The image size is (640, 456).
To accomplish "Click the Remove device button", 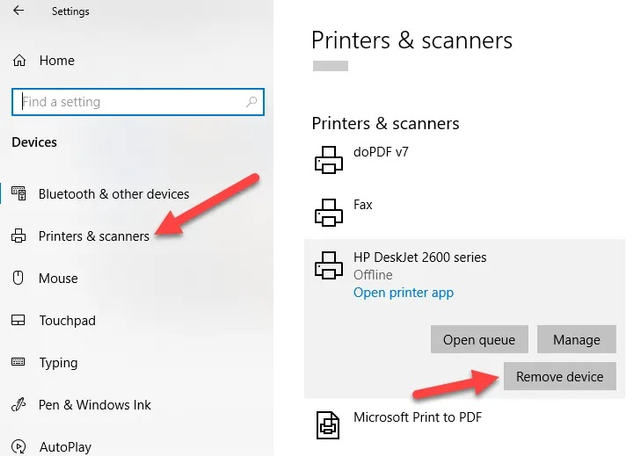I will (559, 377).
